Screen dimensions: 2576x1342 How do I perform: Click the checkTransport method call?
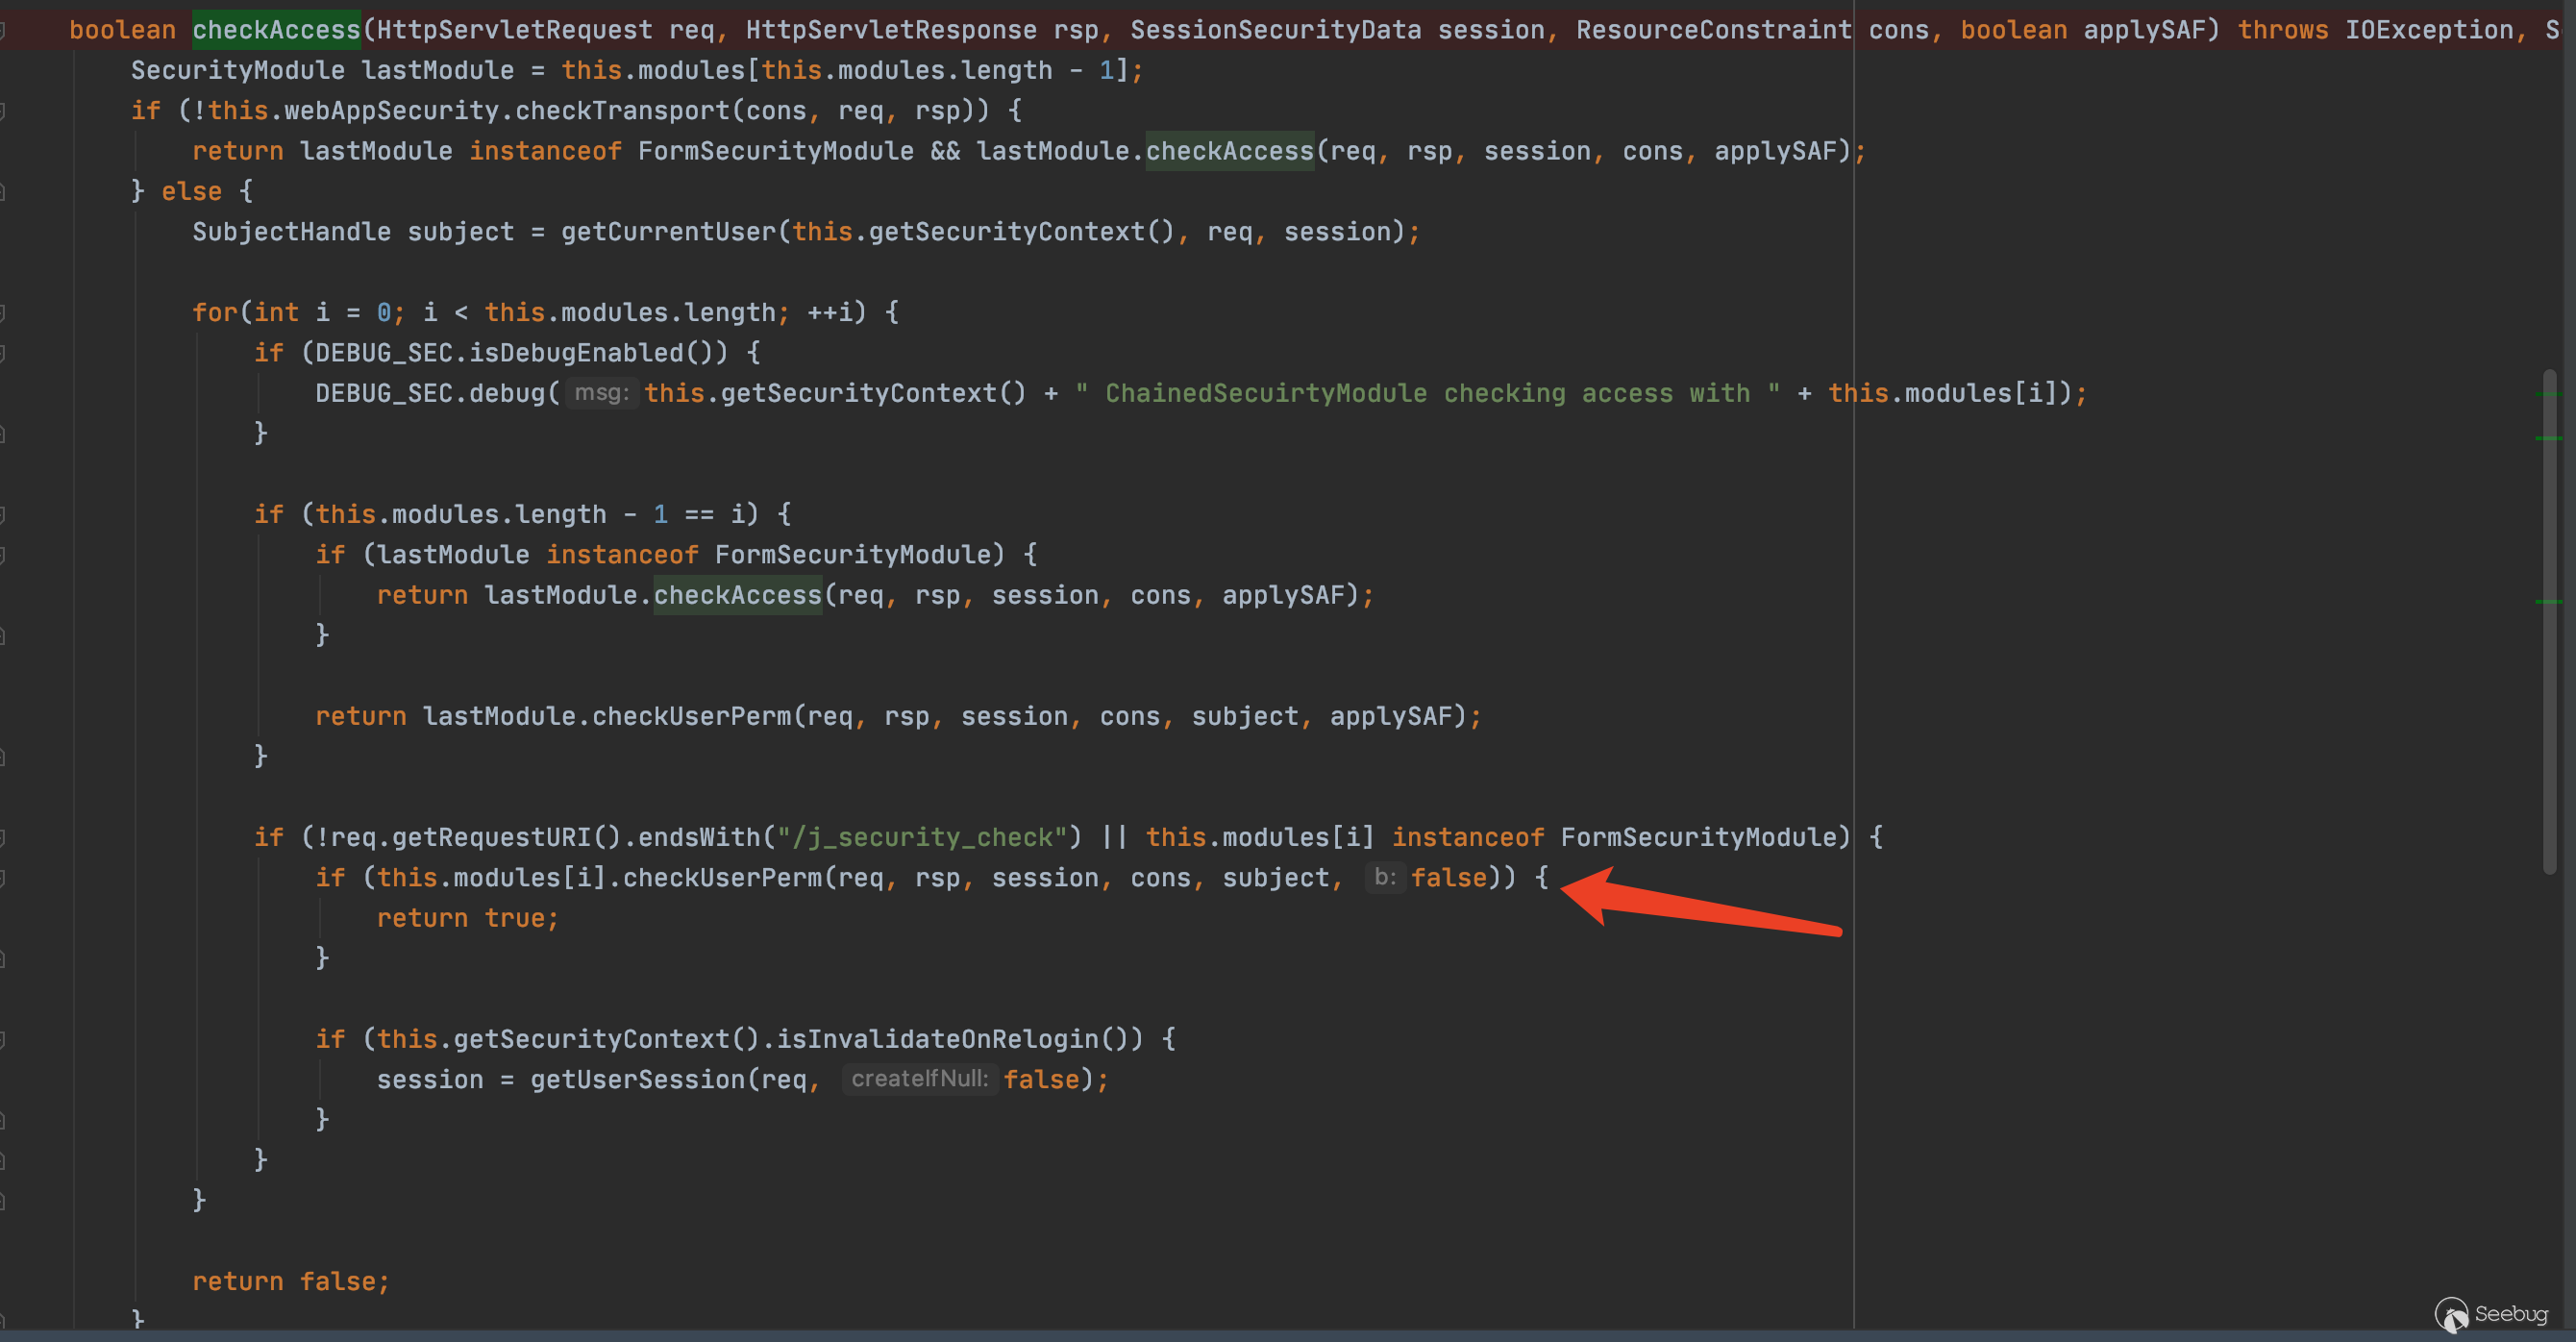click(622, 111)
